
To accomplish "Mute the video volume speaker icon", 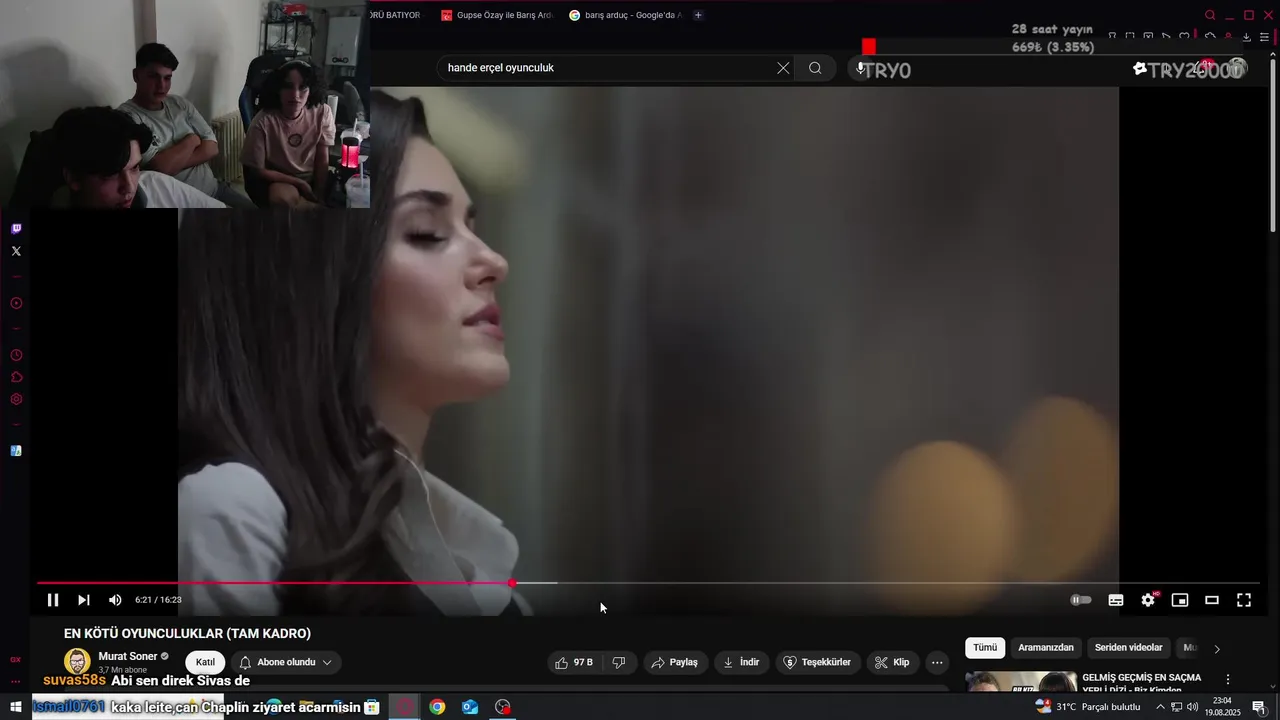I will 115,600.
